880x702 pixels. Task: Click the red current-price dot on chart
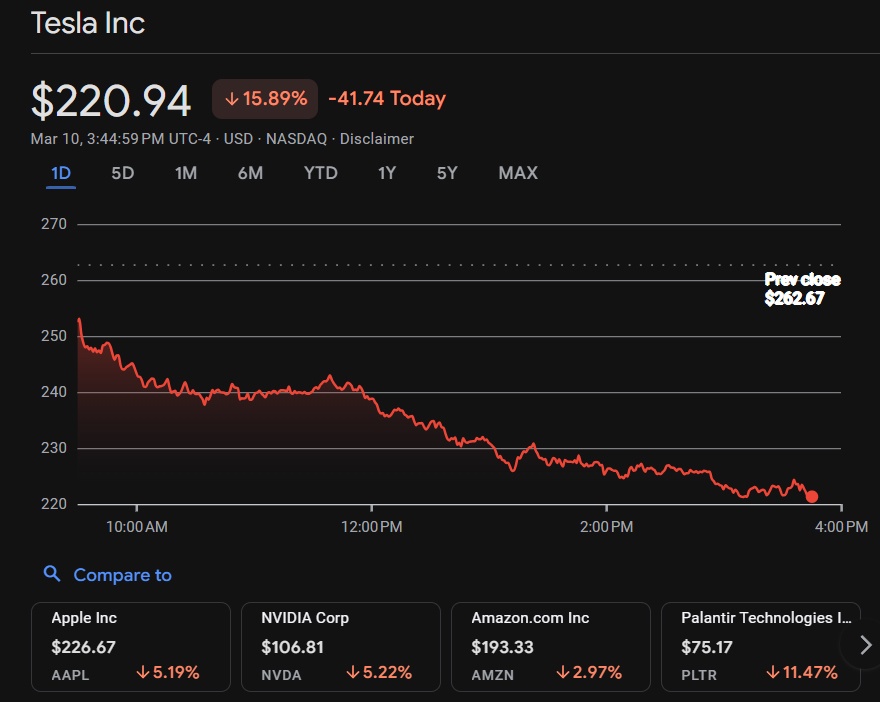click(x=812, y=496)
